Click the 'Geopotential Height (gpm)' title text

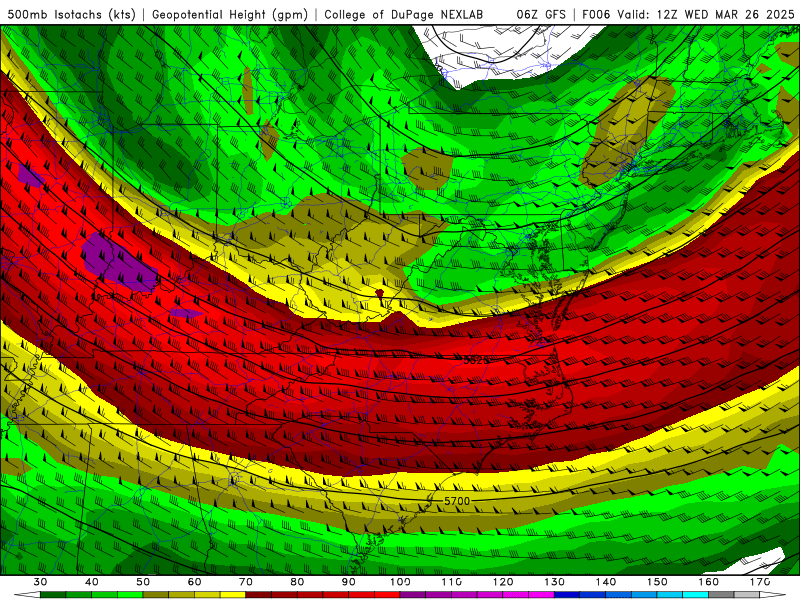230,14
